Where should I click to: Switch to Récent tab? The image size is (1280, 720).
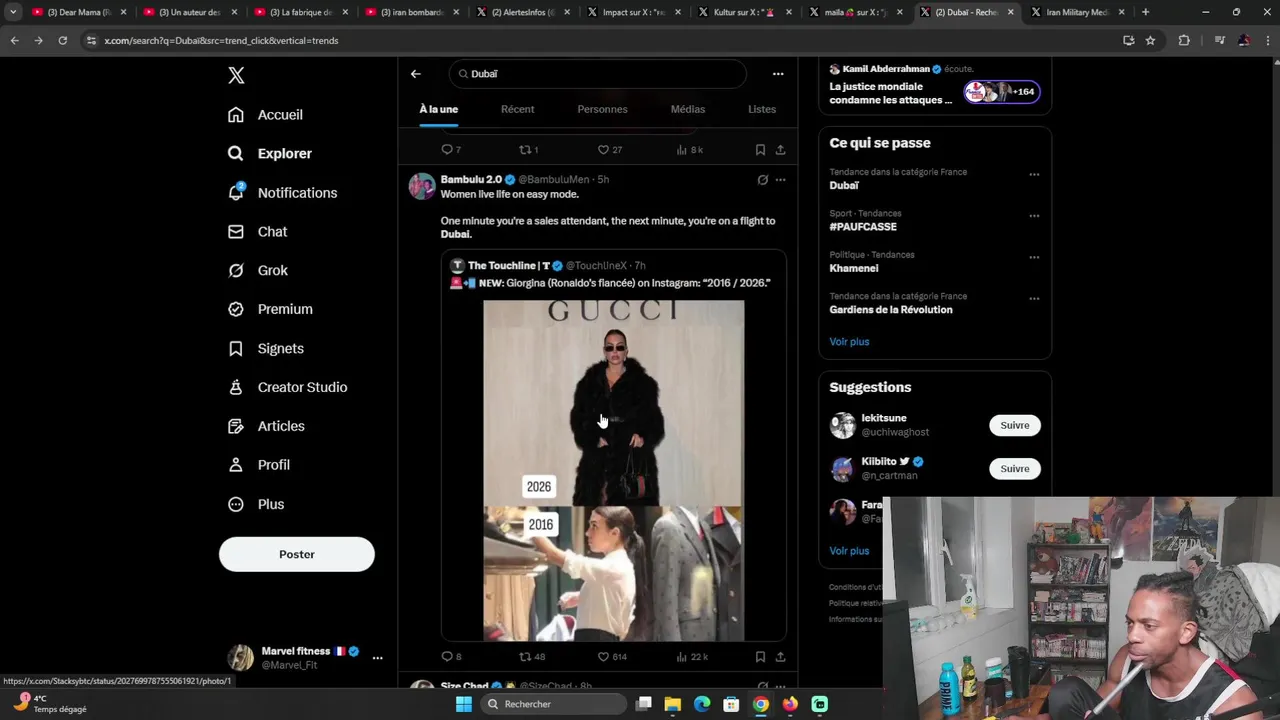tap(518, 109)
